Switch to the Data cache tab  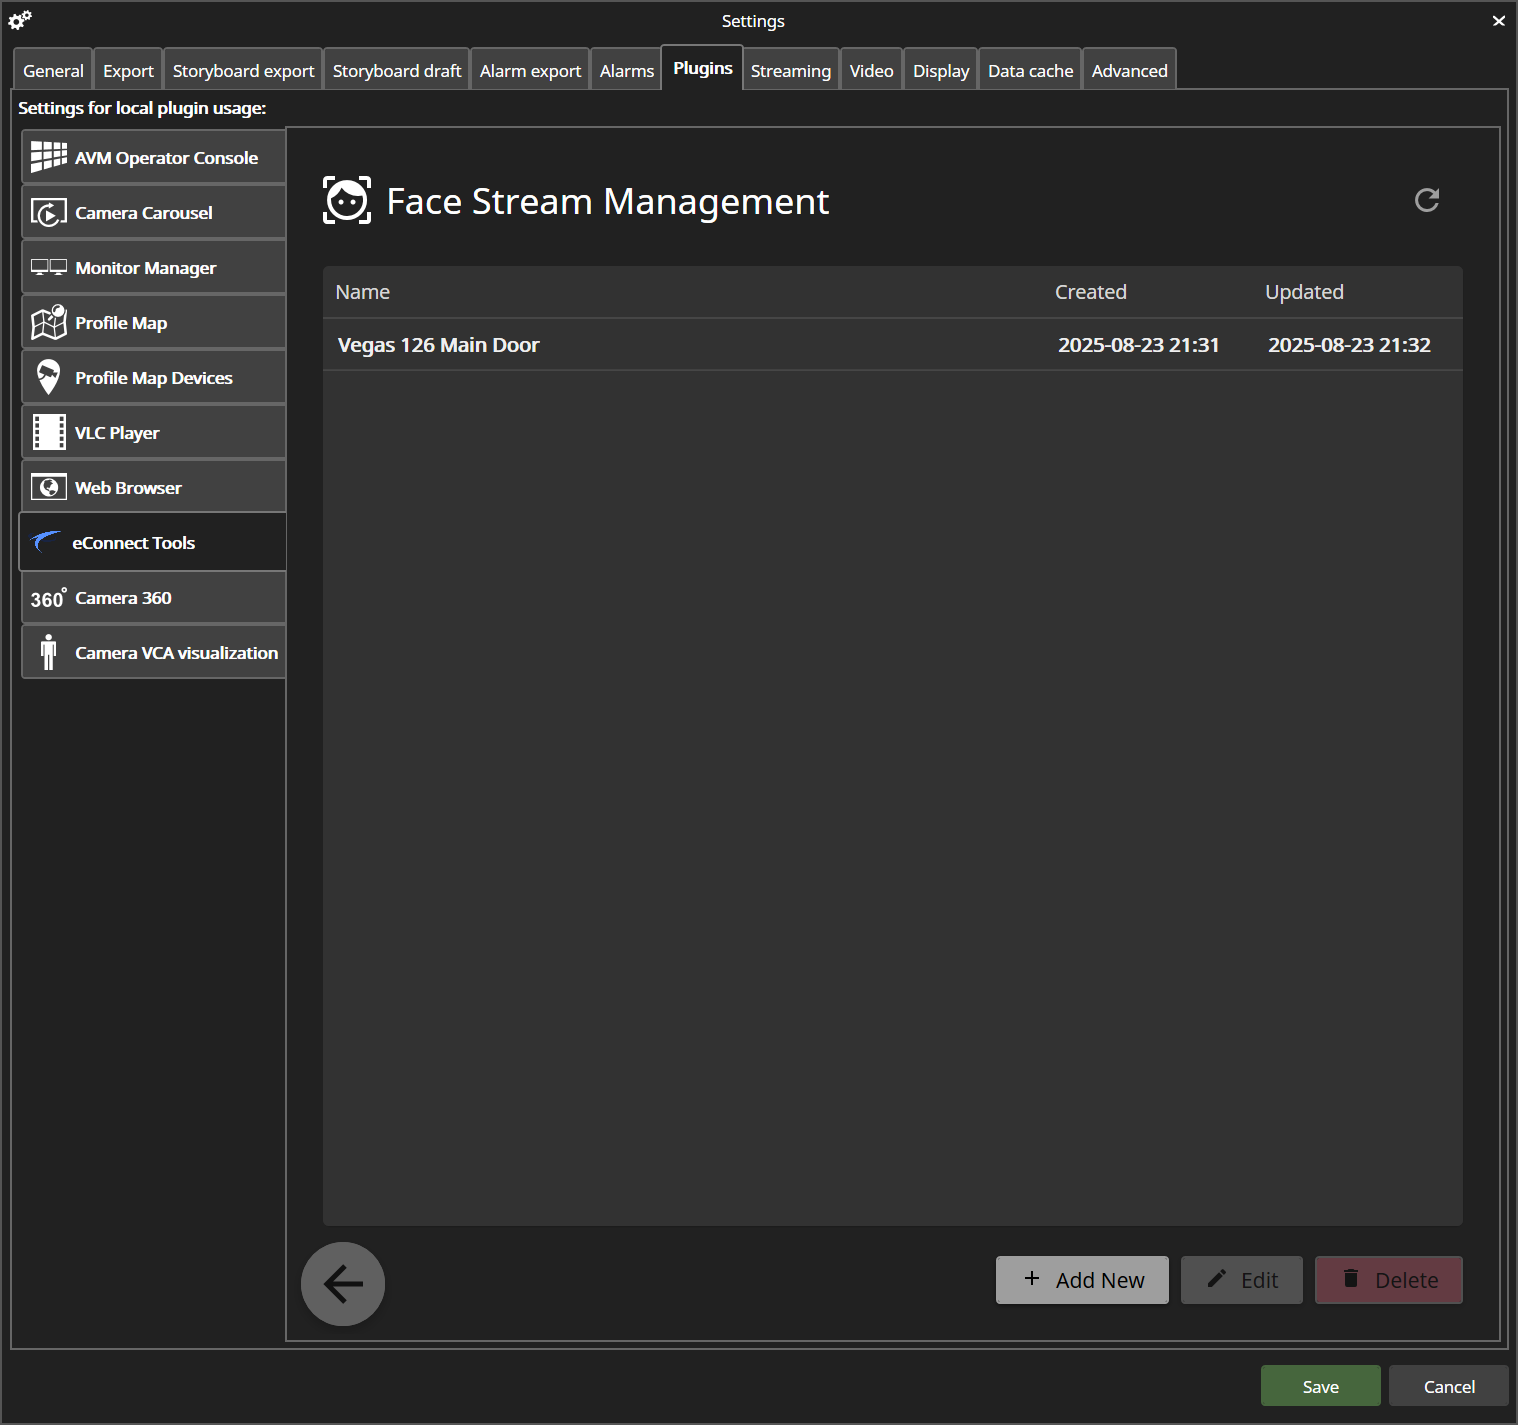(1030, 69)
